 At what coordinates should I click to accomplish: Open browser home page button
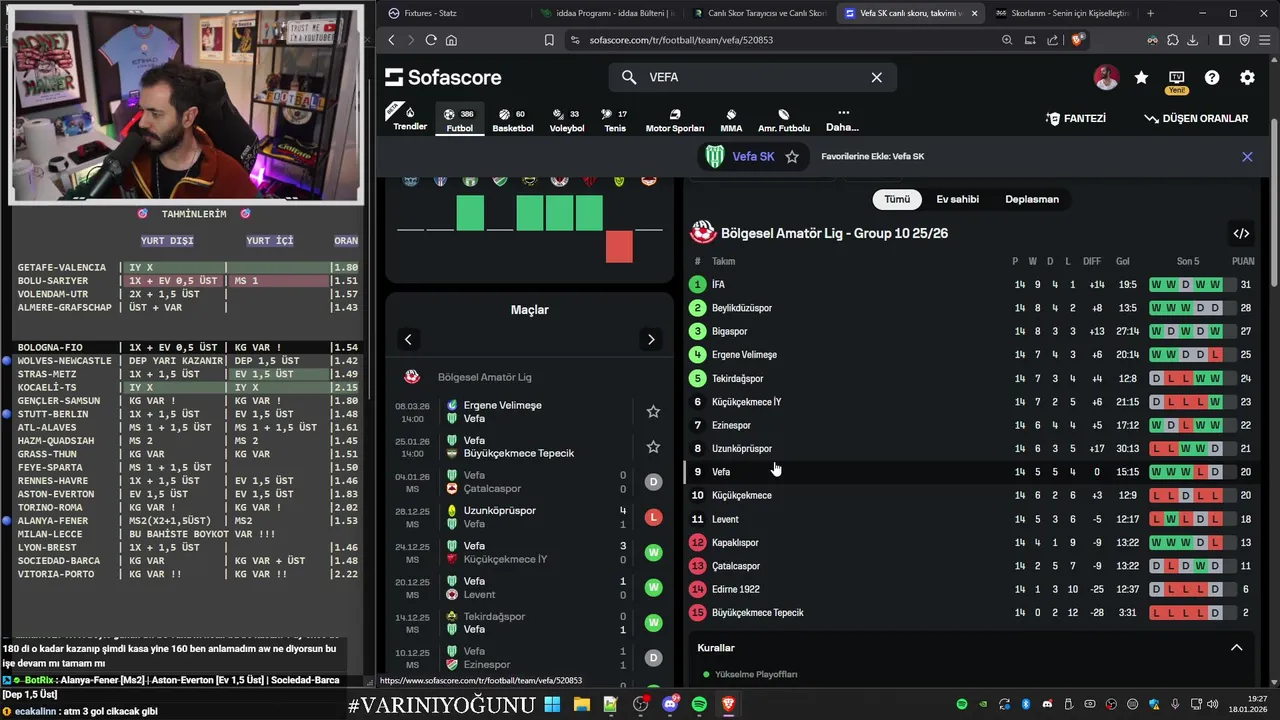click(451, 40)
